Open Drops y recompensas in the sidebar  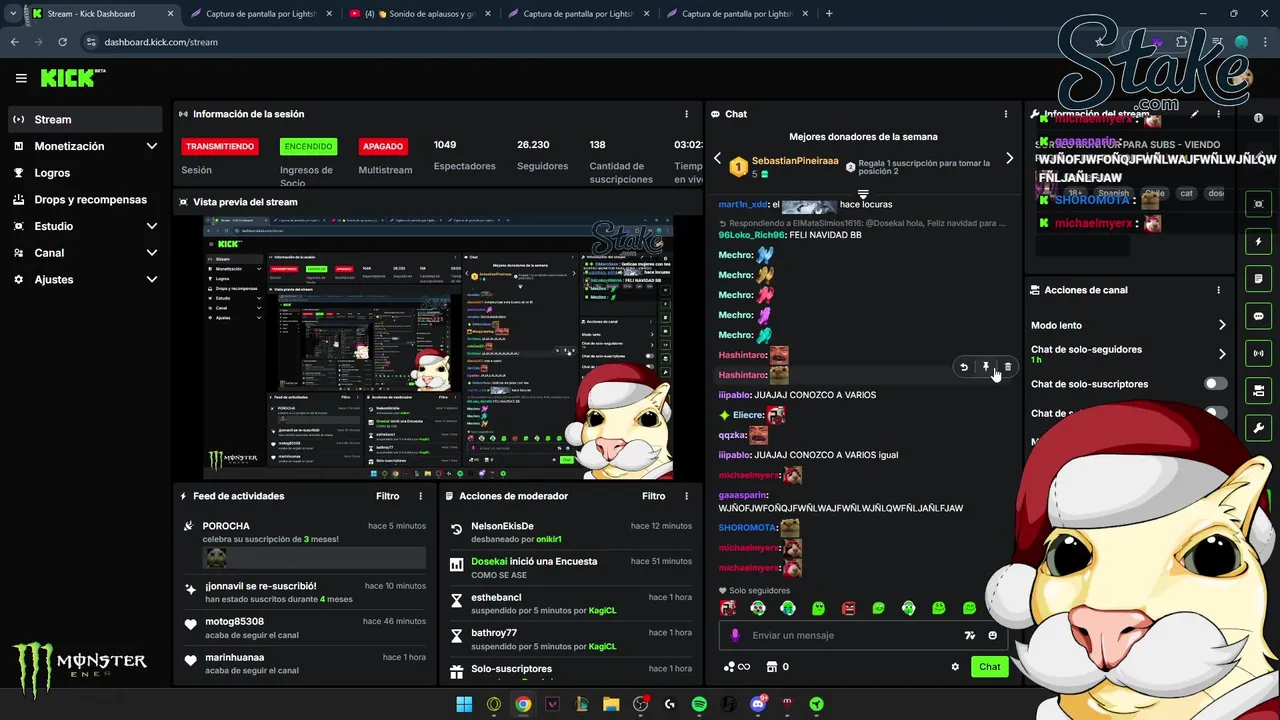tap(85, 199)
